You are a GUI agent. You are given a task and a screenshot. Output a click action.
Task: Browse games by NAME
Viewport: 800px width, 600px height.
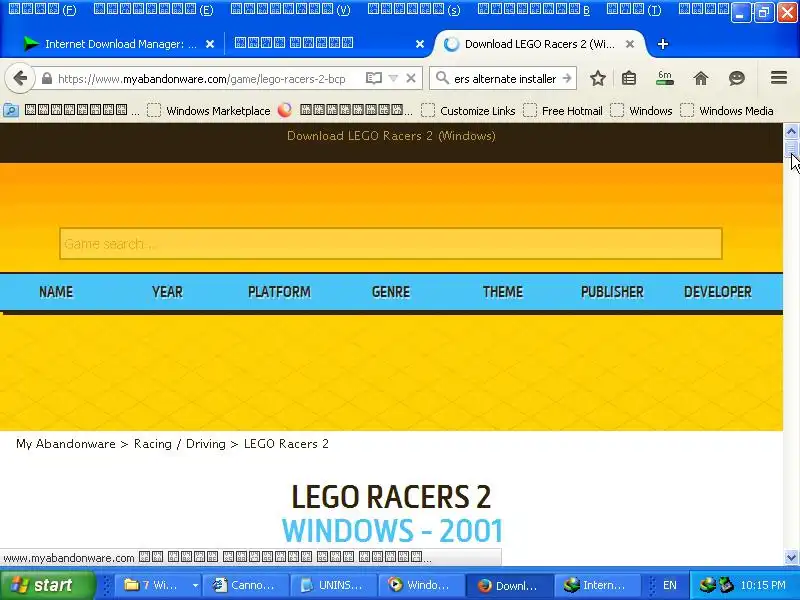[x=56, y=292]
